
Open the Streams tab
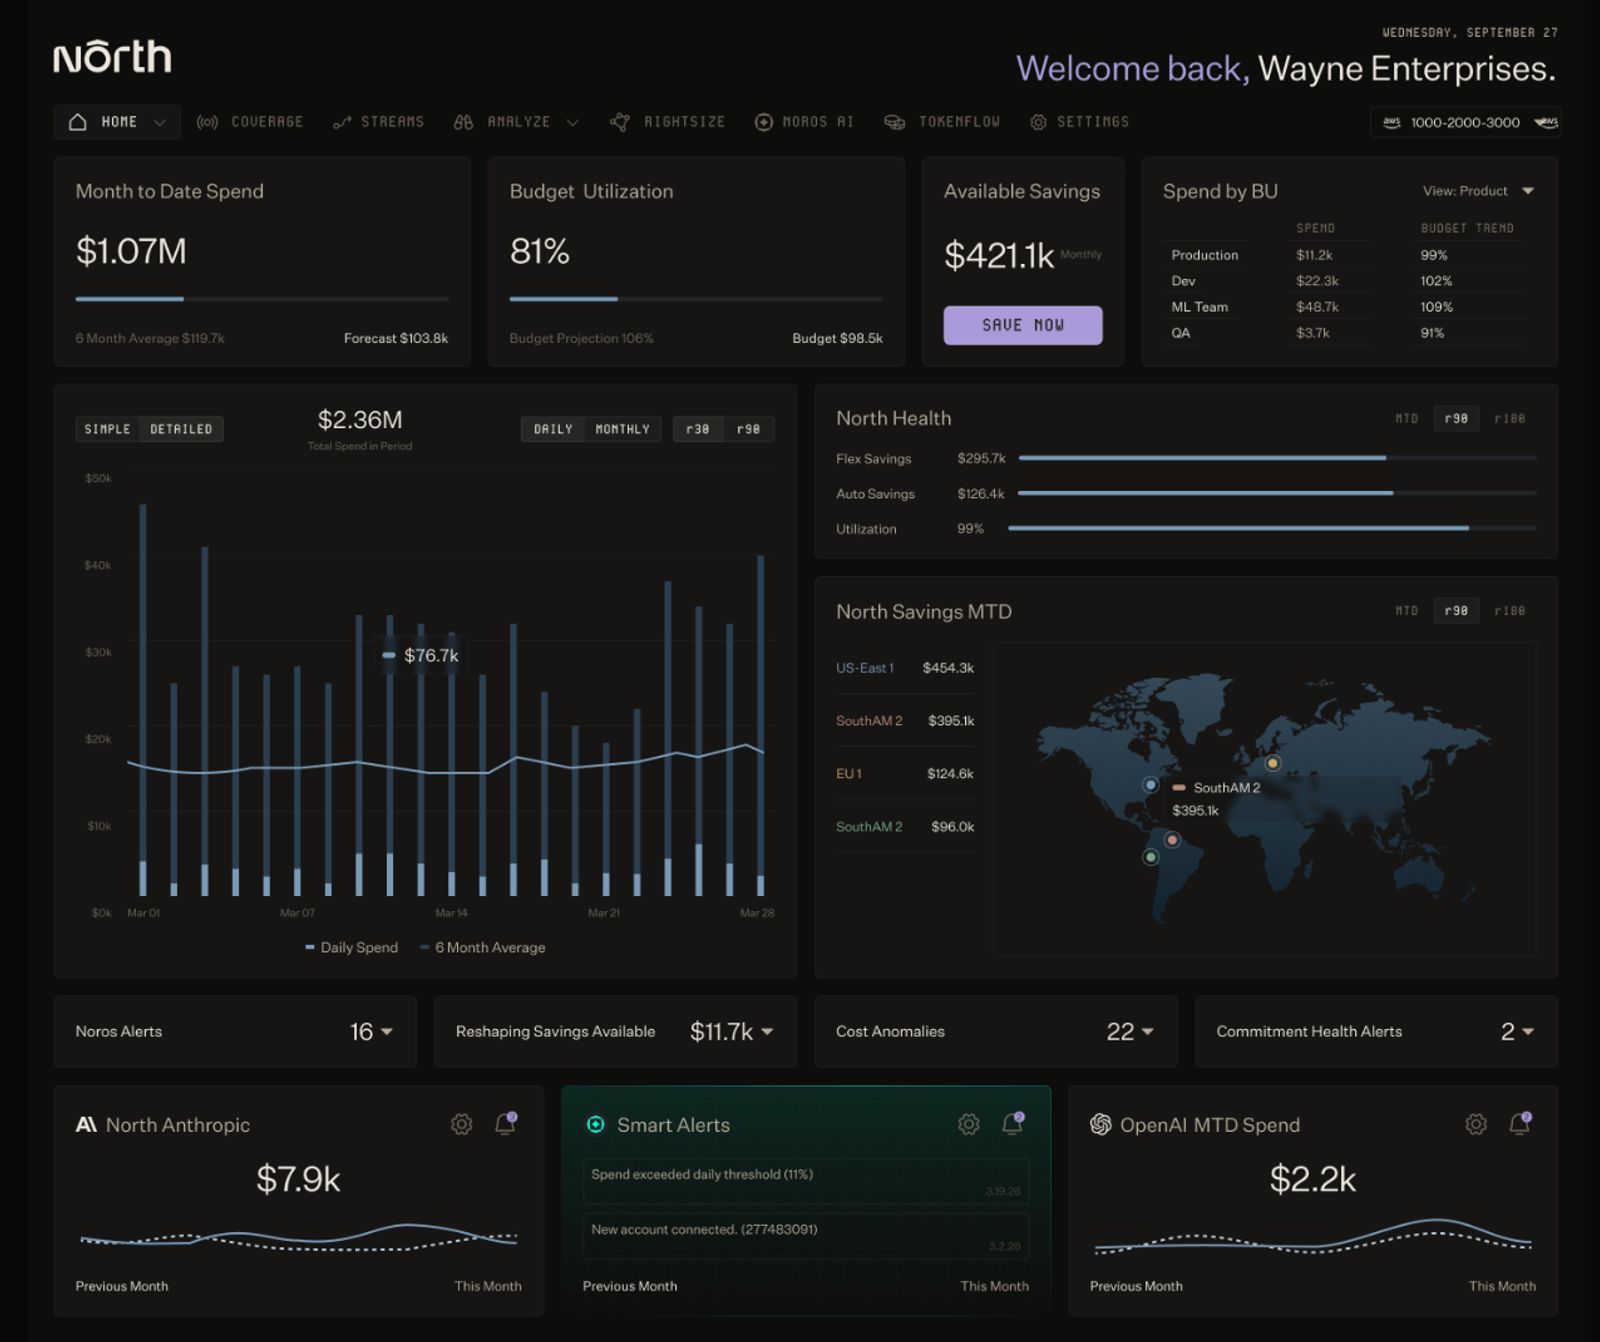coord(379,122)
